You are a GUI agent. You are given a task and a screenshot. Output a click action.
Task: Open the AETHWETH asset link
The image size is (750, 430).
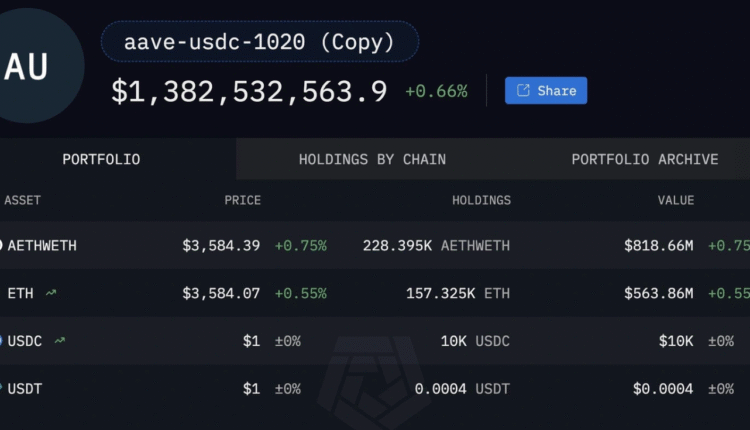42,245
